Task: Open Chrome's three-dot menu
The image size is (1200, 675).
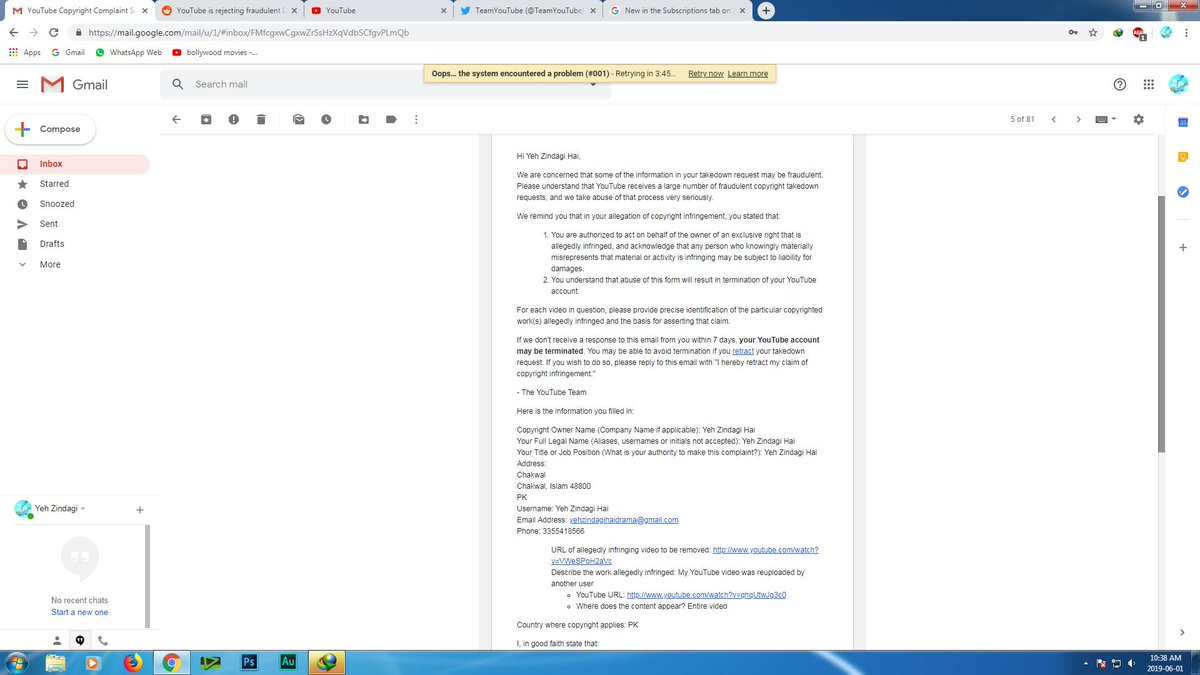Action: [1189, 32]
